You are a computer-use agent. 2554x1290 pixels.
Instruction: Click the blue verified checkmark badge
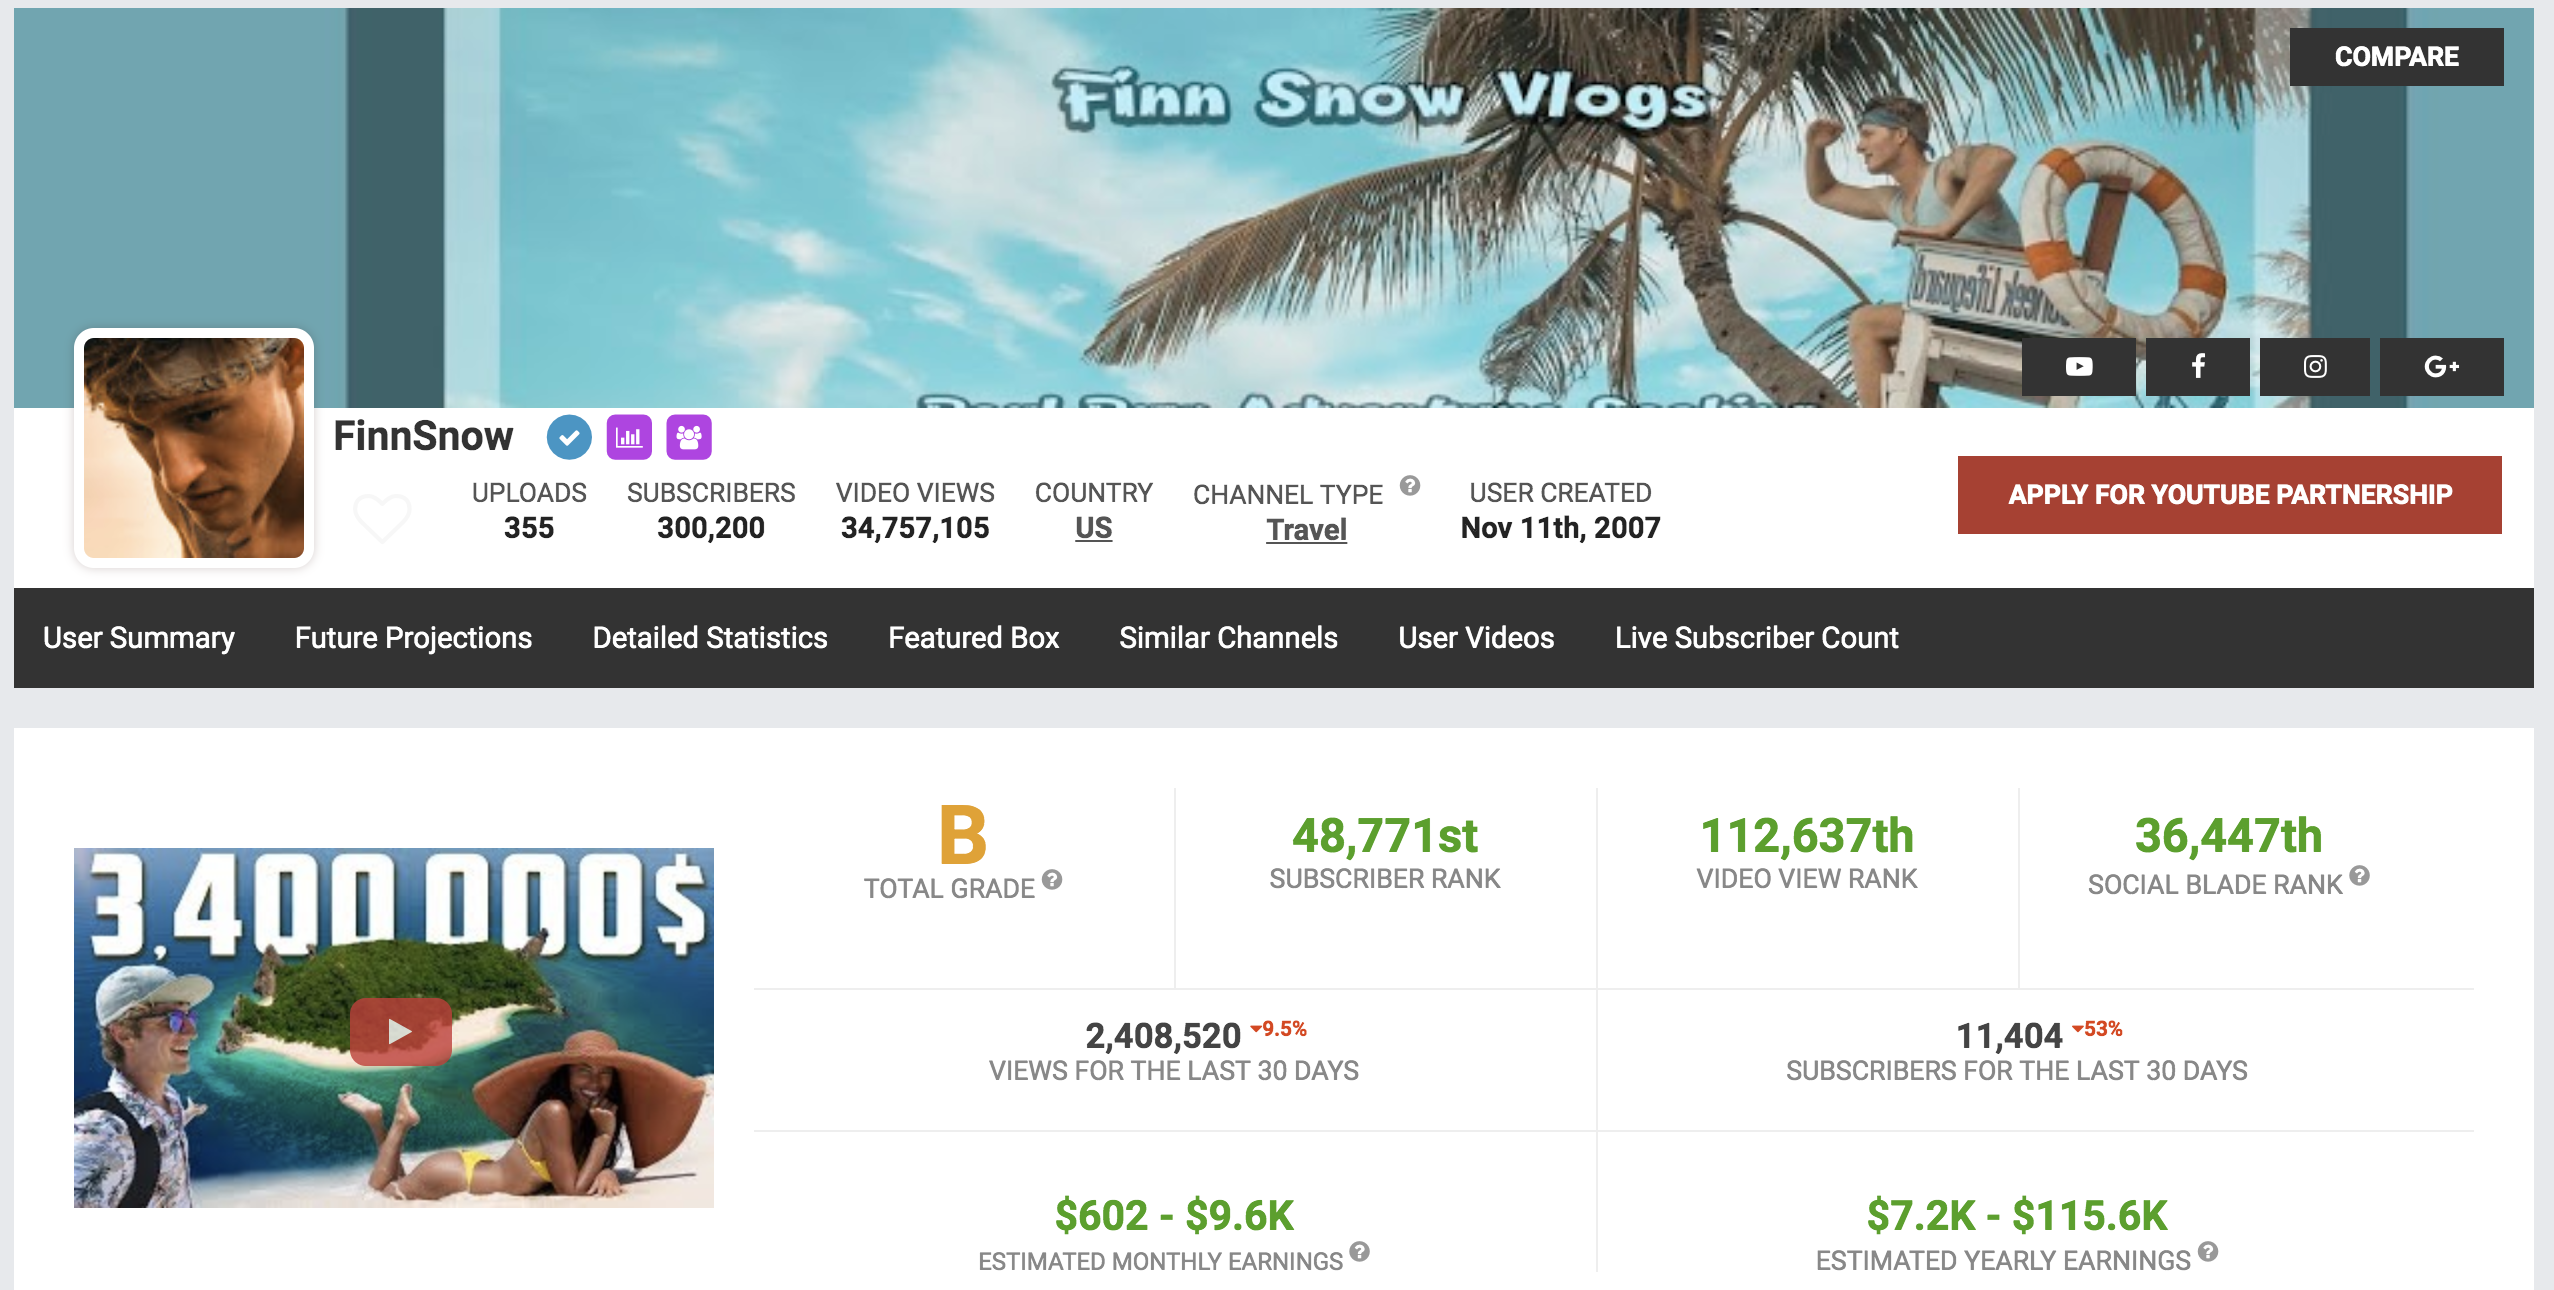[569, 437]
